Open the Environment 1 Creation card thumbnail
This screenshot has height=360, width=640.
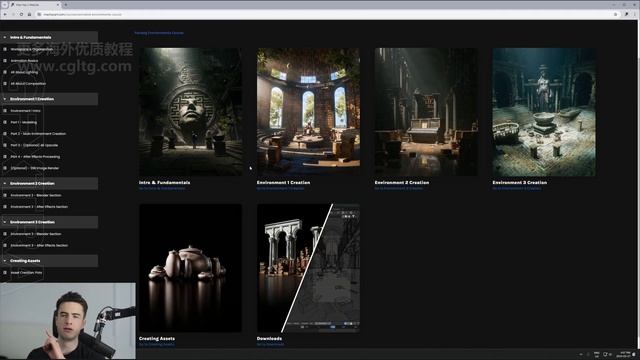[308, 112]
